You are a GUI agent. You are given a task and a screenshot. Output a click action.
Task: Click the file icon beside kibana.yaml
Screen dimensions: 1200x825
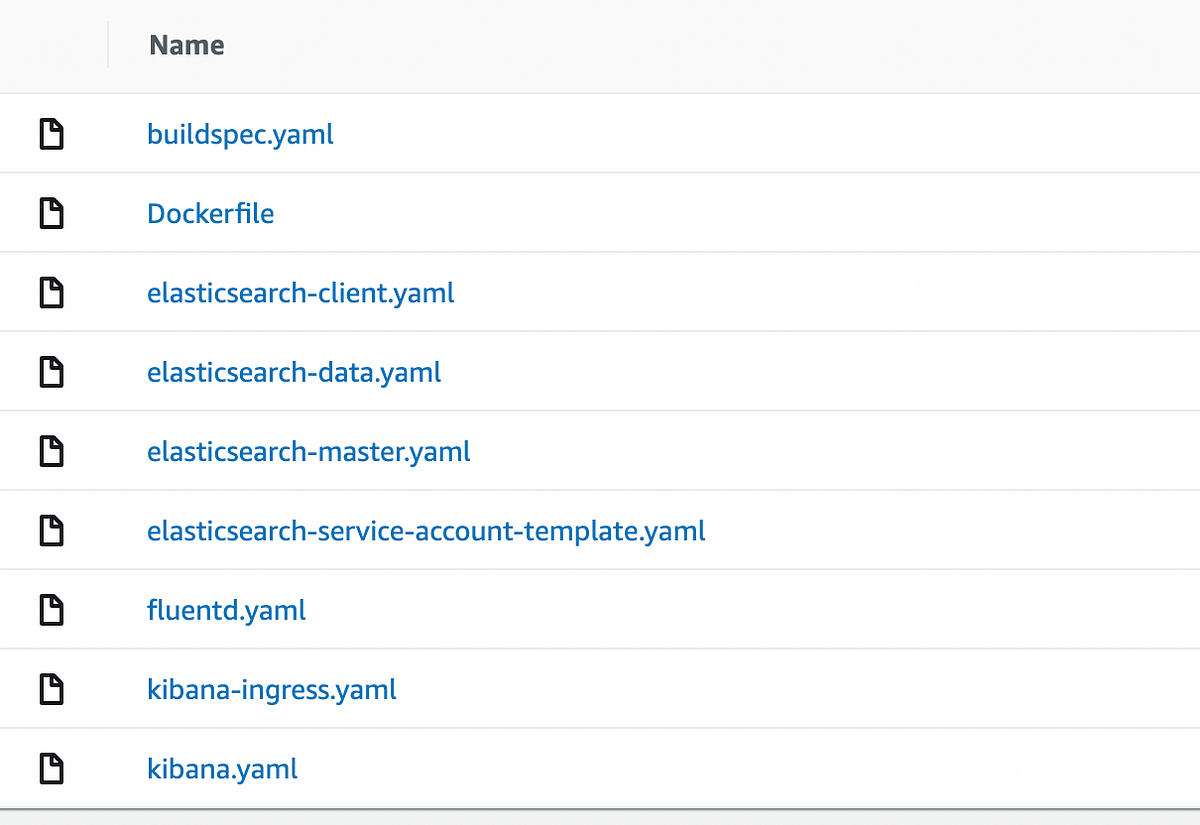click(x=51, y=768)
